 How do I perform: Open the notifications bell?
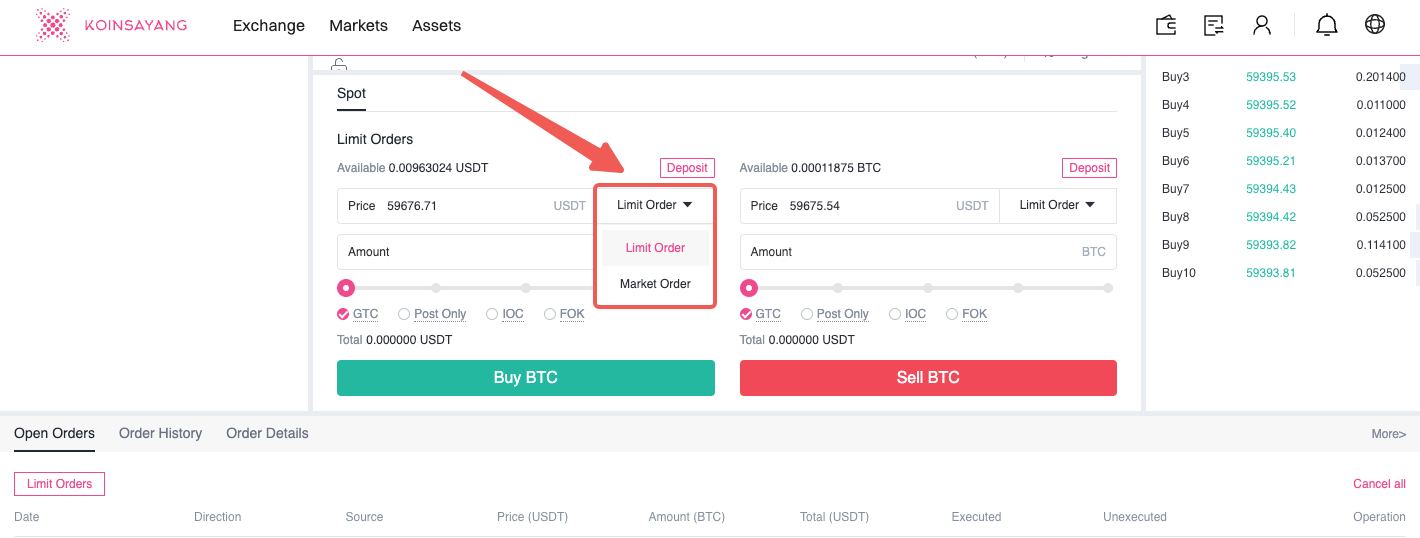pos(1327,25)
